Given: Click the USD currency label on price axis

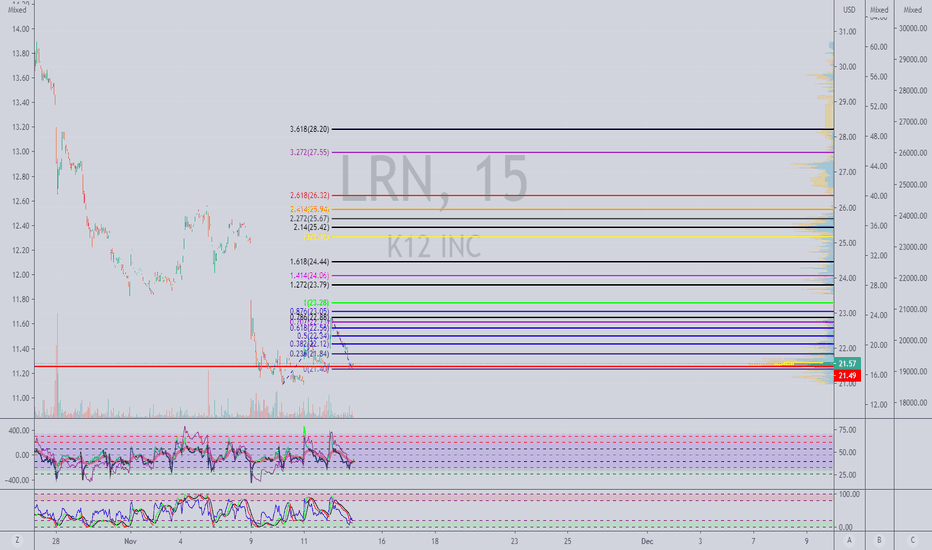Looking at the screenshot, I should [x=849, y=10].
